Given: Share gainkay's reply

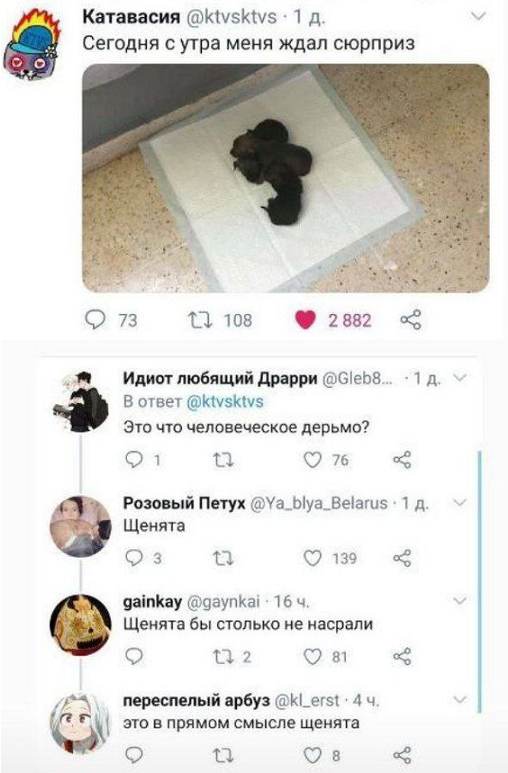Looking at the screenshot, I should 402,657.
